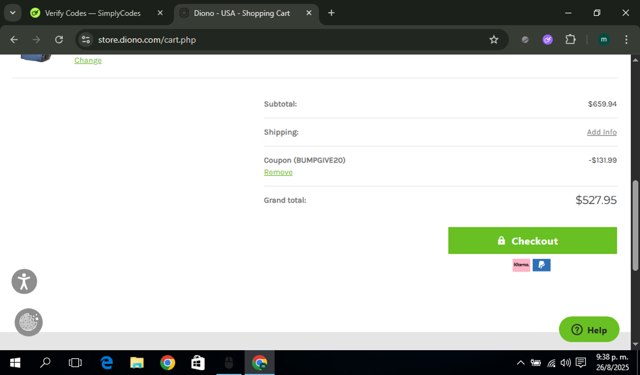Show hidden system tray icons

pyautogui.click(x=520, y=362)
